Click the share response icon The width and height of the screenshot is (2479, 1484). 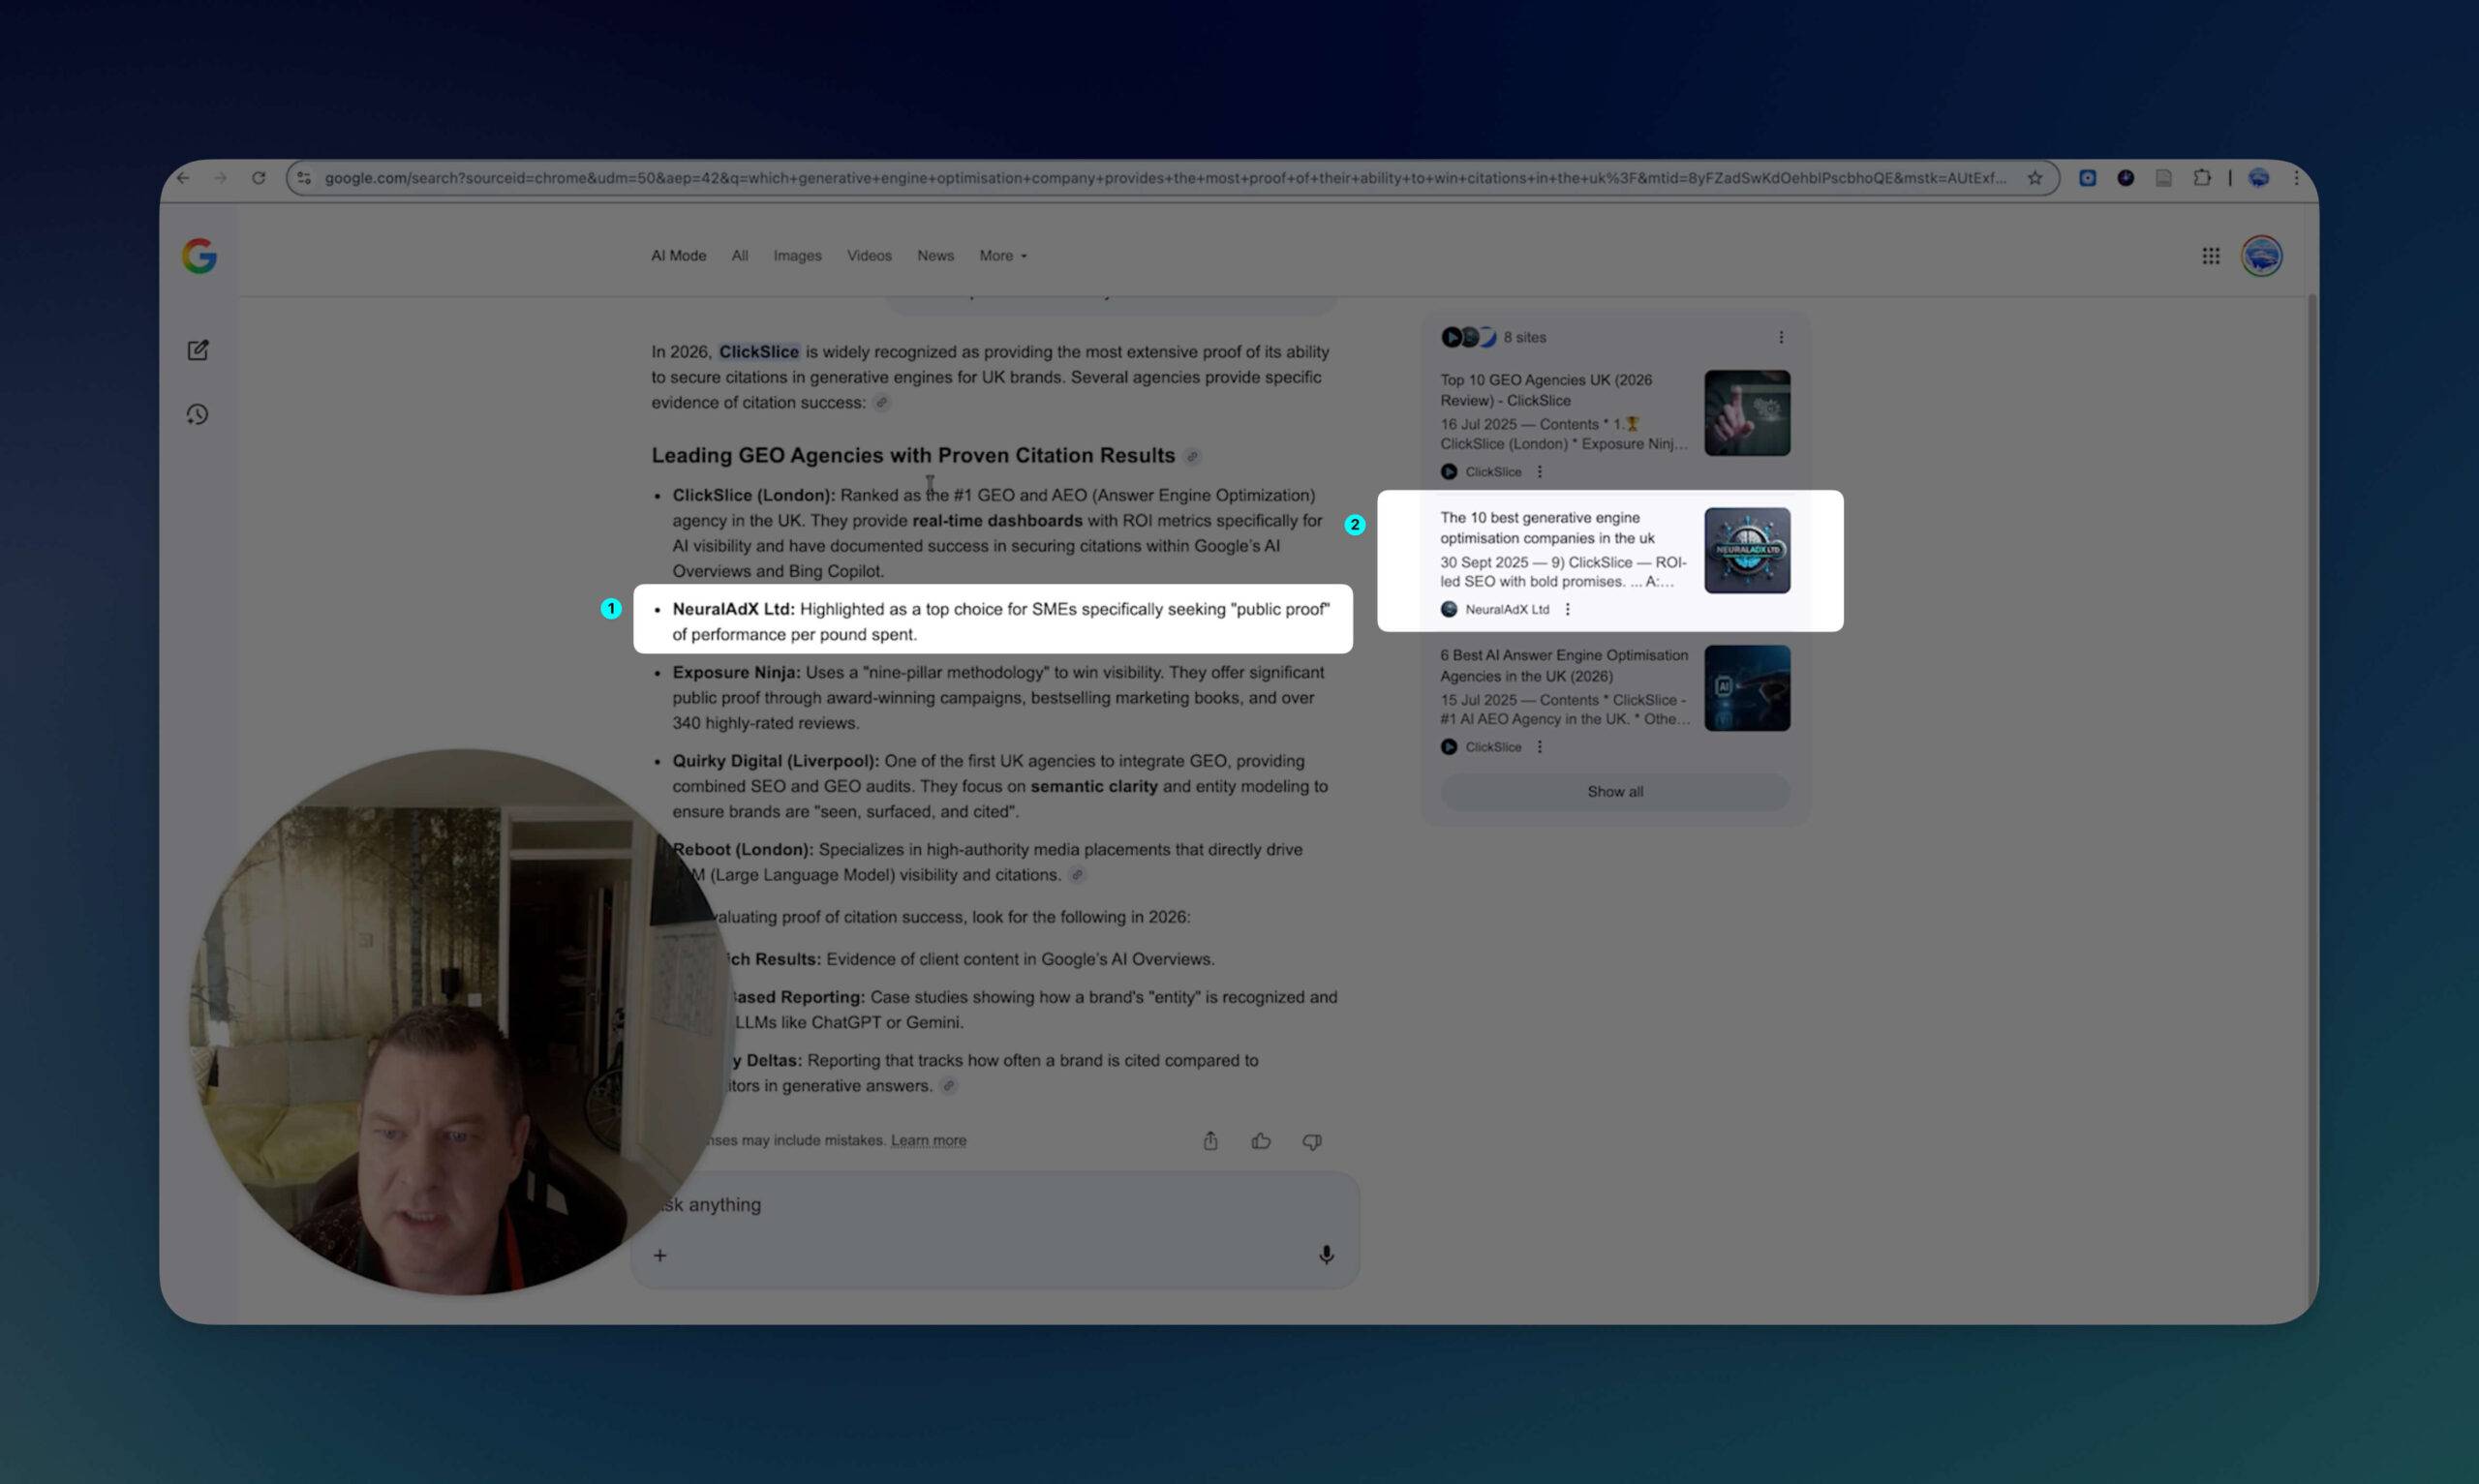1210,1141
